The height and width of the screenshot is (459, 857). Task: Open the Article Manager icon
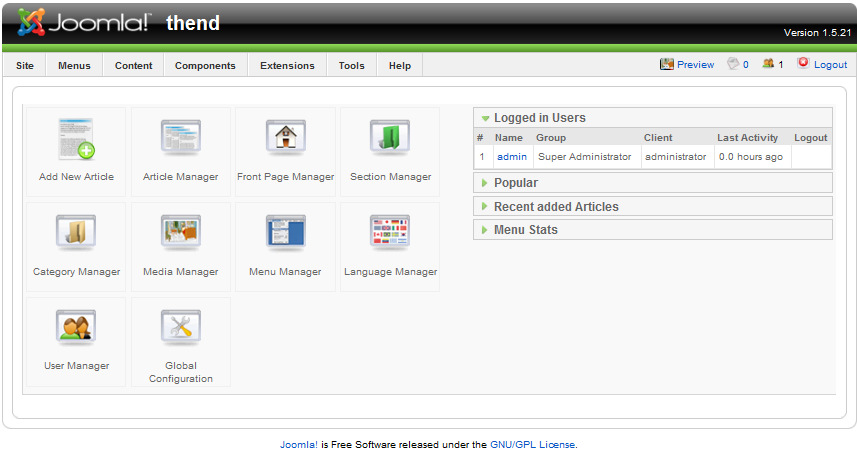pos(181,138)
